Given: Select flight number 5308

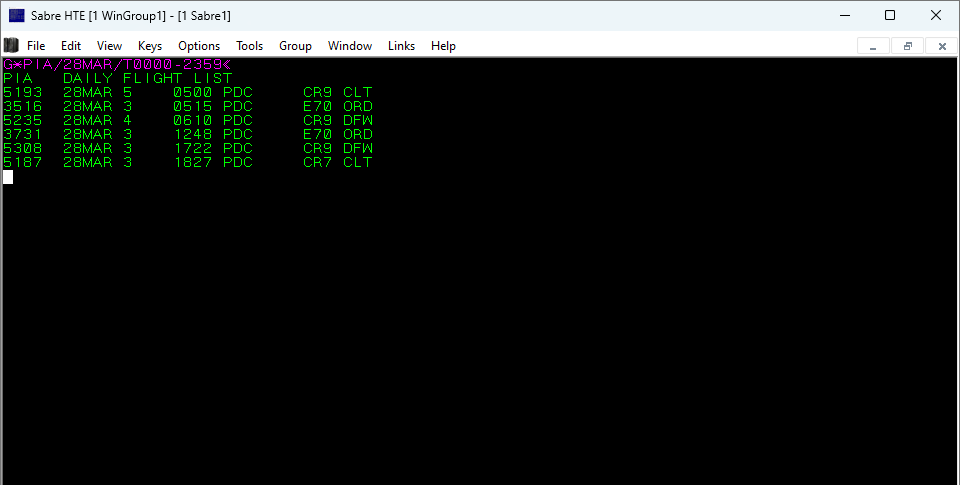Looking at the screenshot, I should pyautogui.click(x=23, y=149).
